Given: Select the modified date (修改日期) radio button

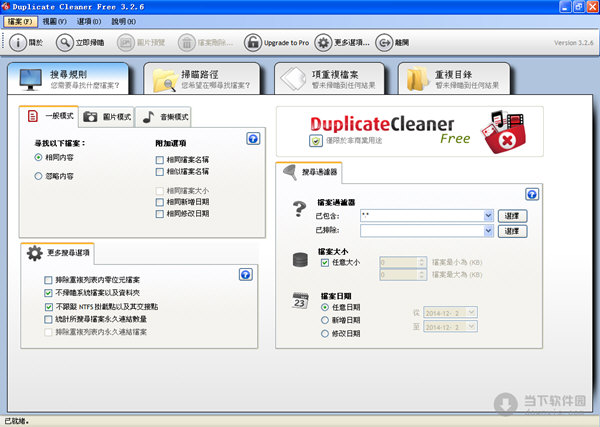Looking at the screenshot, I should click(x=325, y=334).
